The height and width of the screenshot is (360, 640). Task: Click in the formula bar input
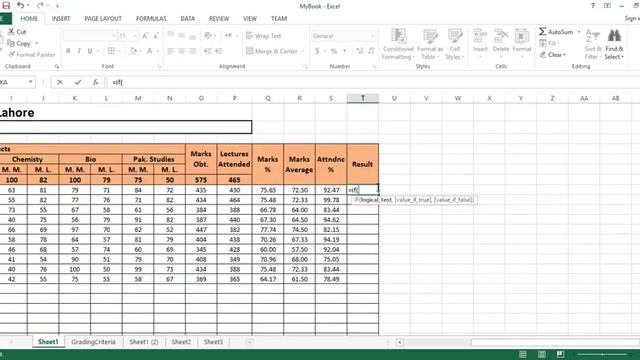pyautogui.click(x=373, y=82)
